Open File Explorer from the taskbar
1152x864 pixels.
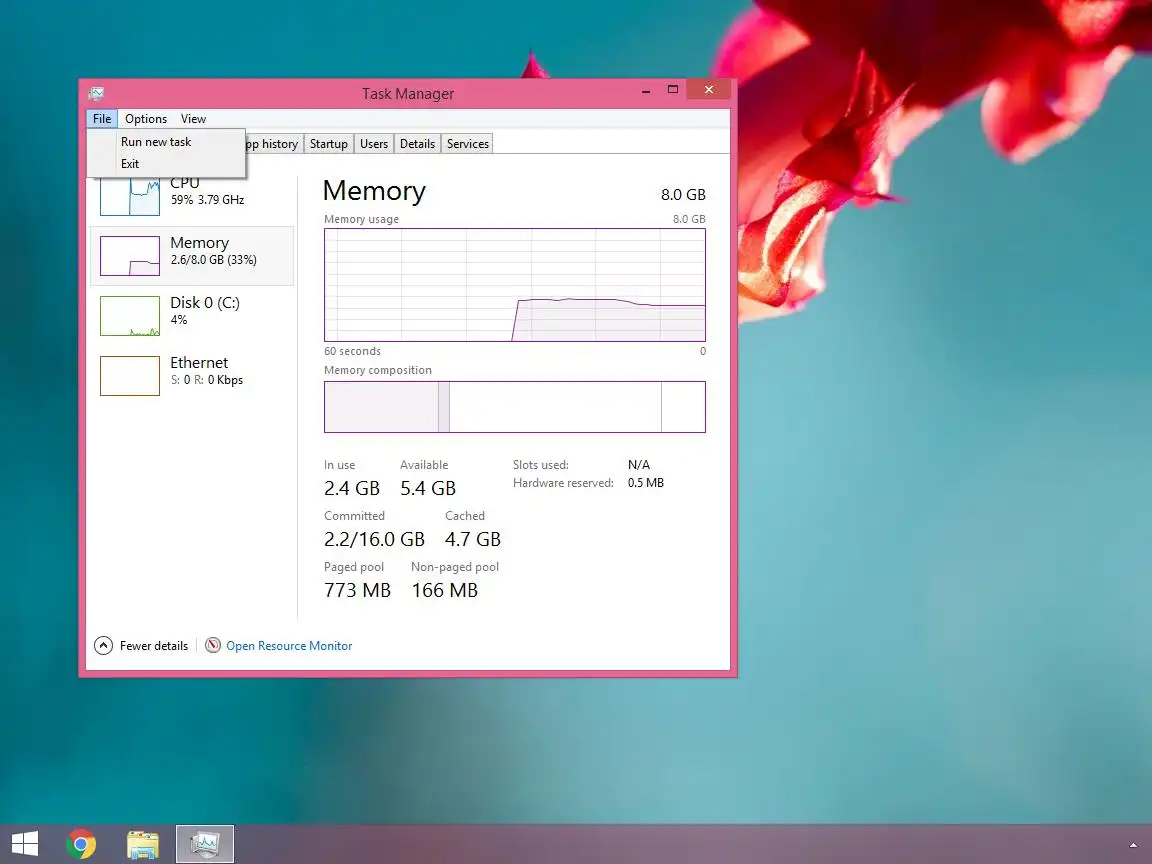point(143,844)
